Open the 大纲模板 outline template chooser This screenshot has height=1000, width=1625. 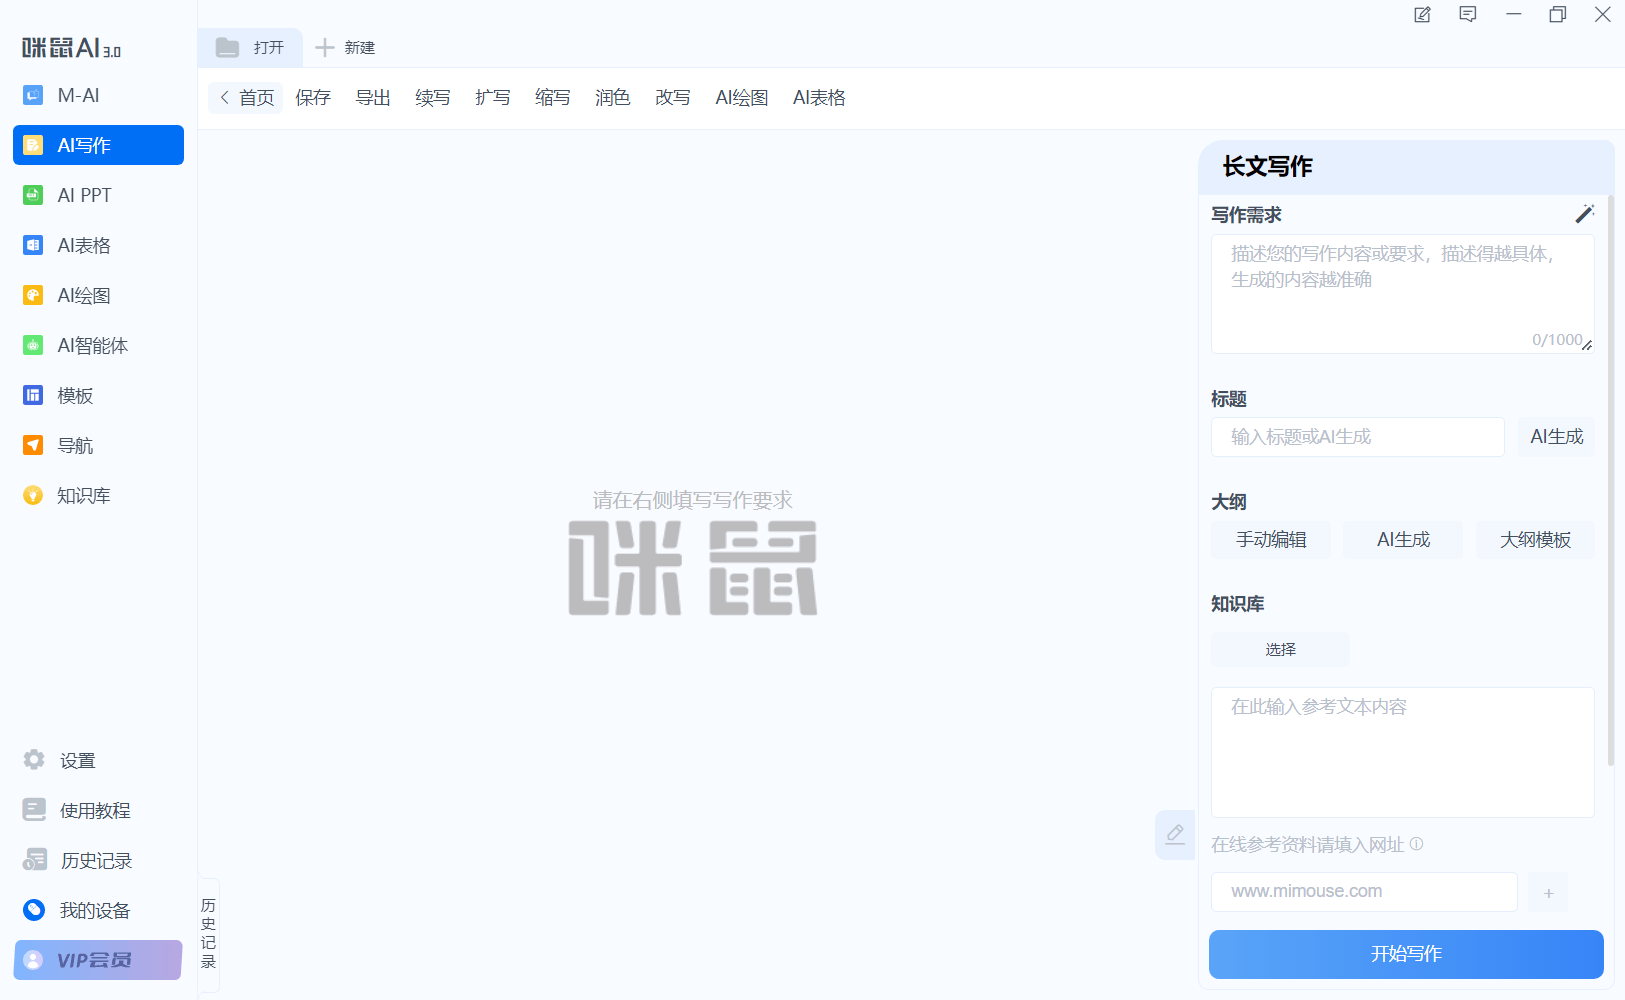click(x=1535, y=540)
